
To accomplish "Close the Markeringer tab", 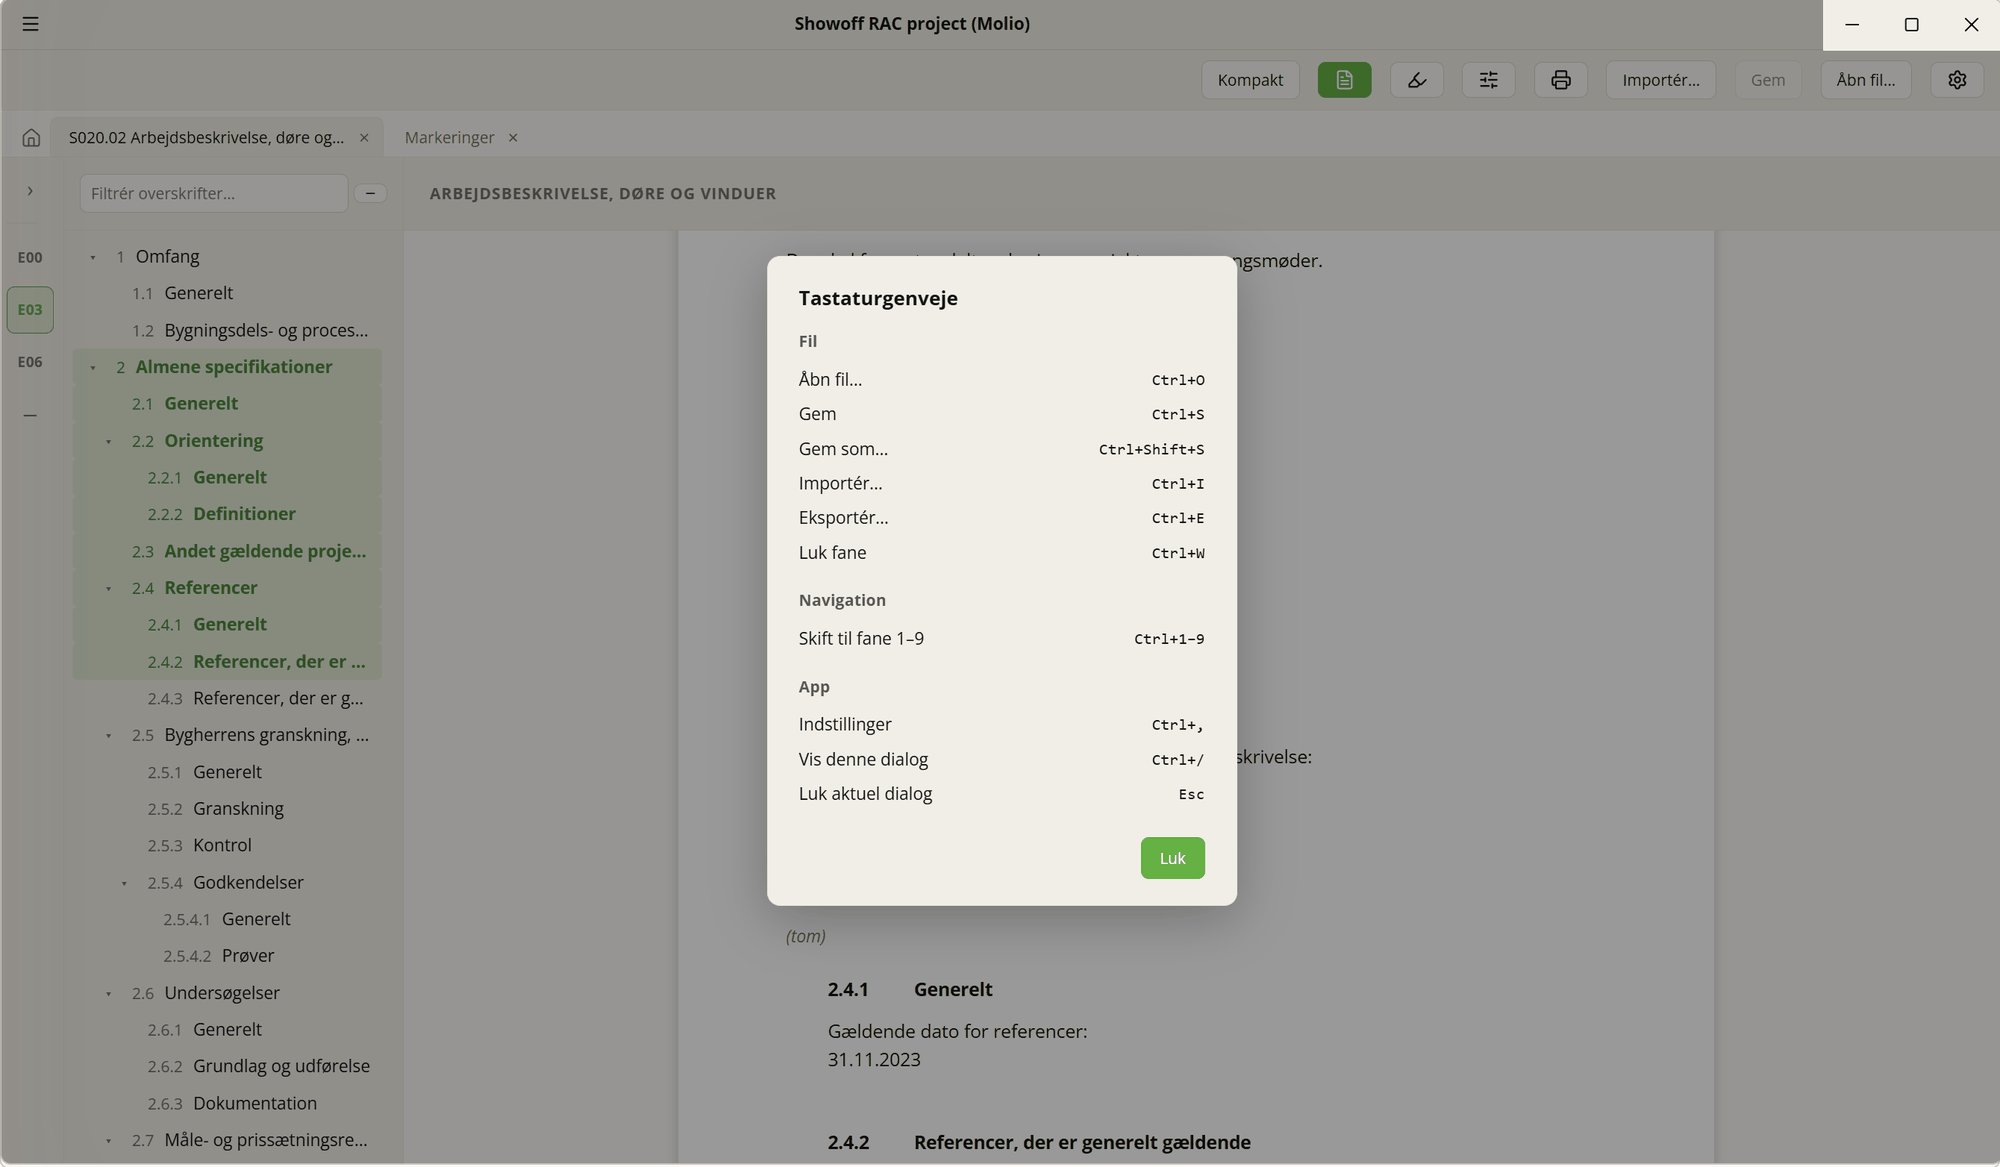I will 513,138.
